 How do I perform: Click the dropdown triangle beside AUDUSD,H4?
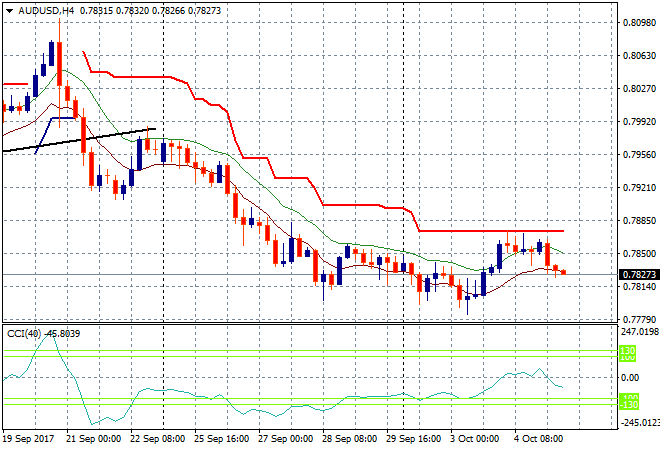point(10,11)
